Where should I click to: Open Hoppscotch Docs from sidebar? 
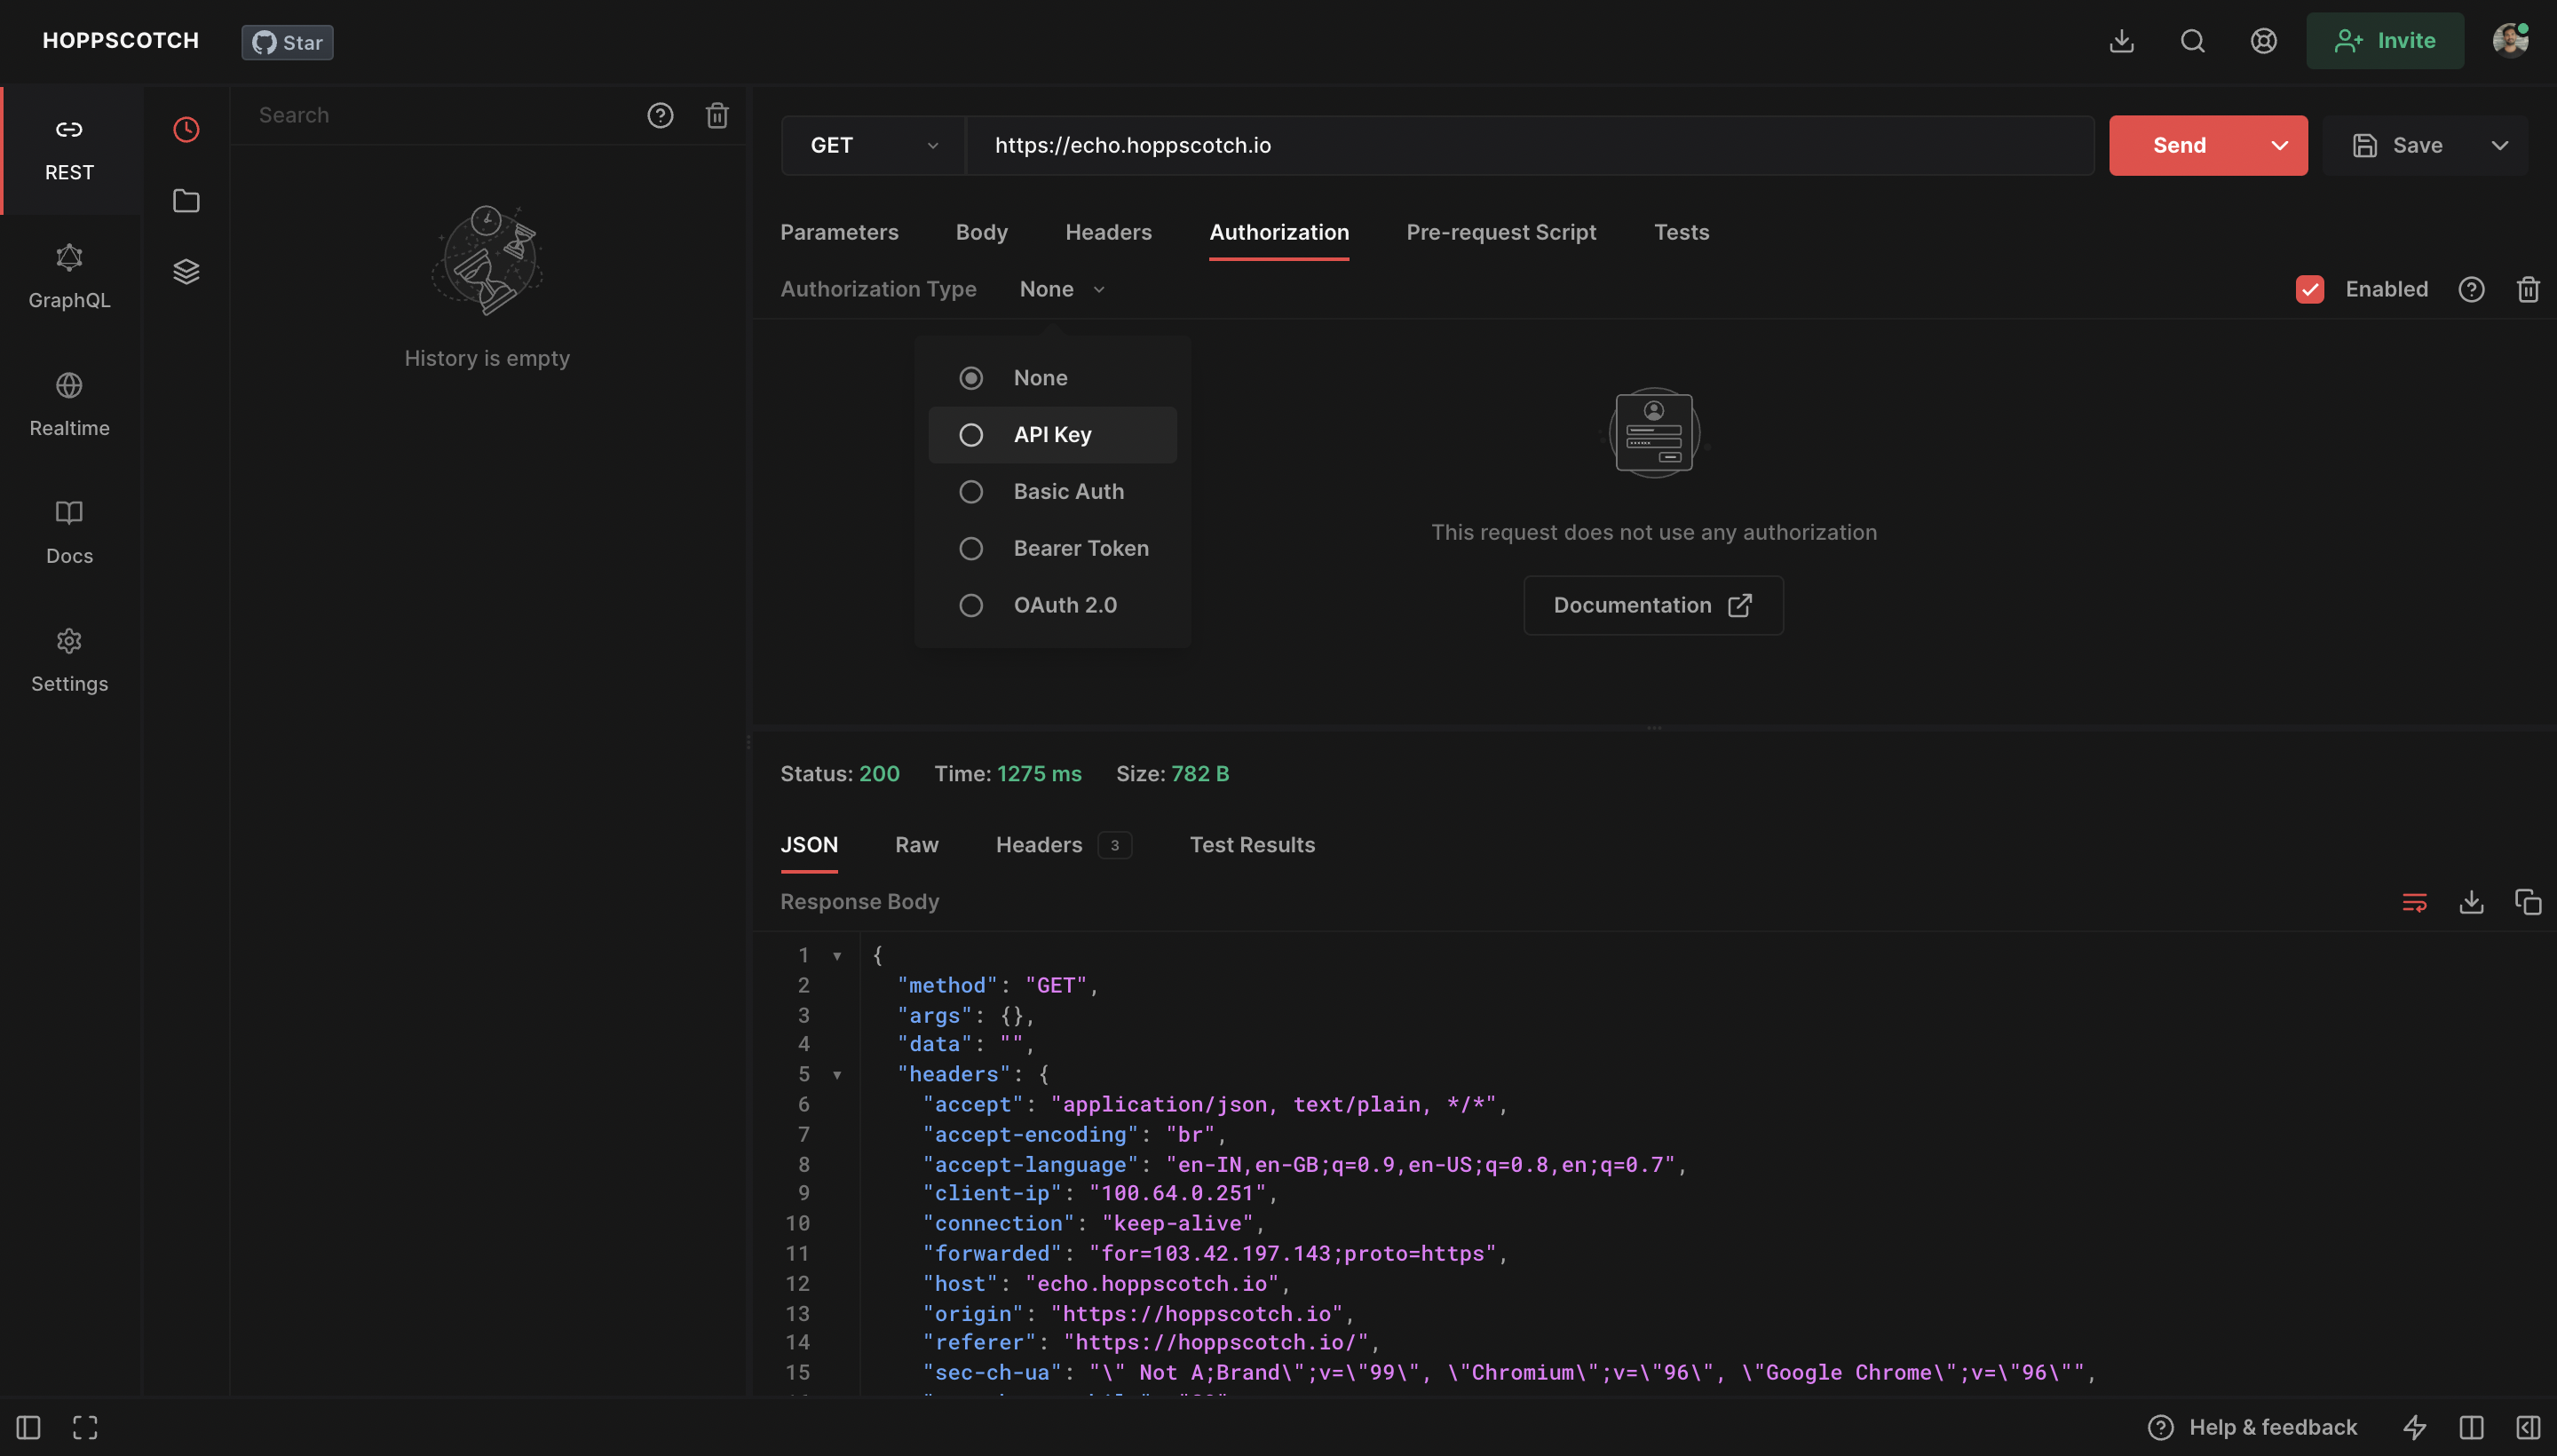tap(68, 532)
